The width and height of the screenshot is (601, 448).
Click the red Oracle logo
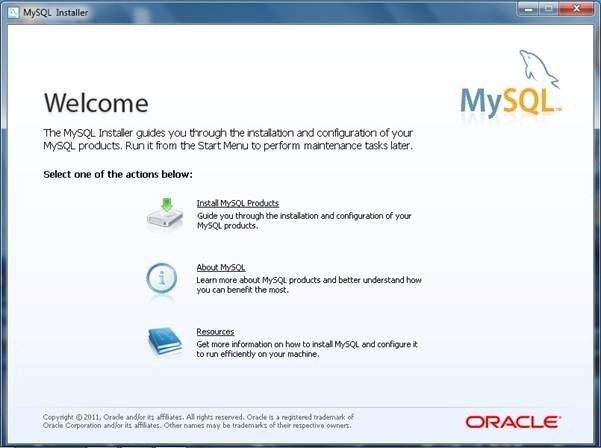(x=513, y=422)
